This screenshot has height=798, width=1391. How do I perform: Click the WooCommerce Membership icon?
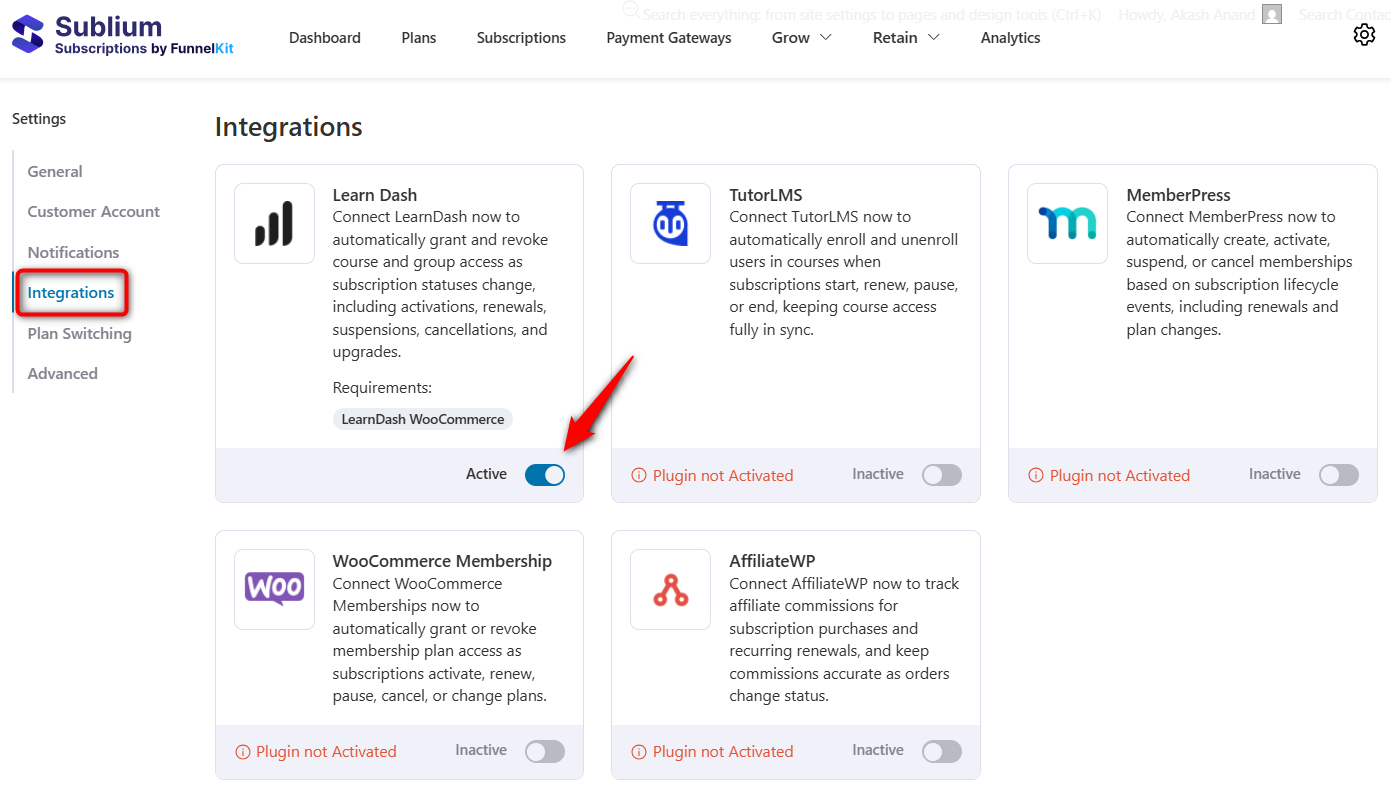(274, 589)
